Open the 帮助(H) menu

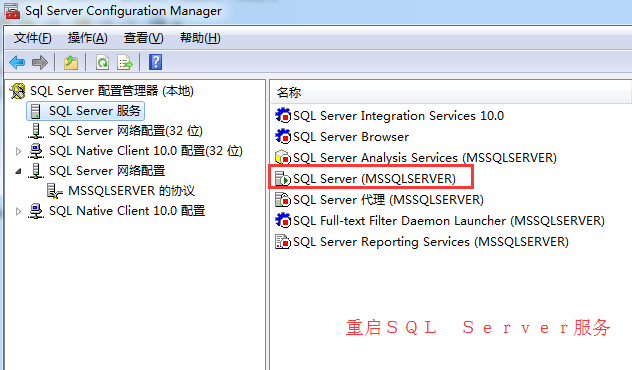point(200,38)
